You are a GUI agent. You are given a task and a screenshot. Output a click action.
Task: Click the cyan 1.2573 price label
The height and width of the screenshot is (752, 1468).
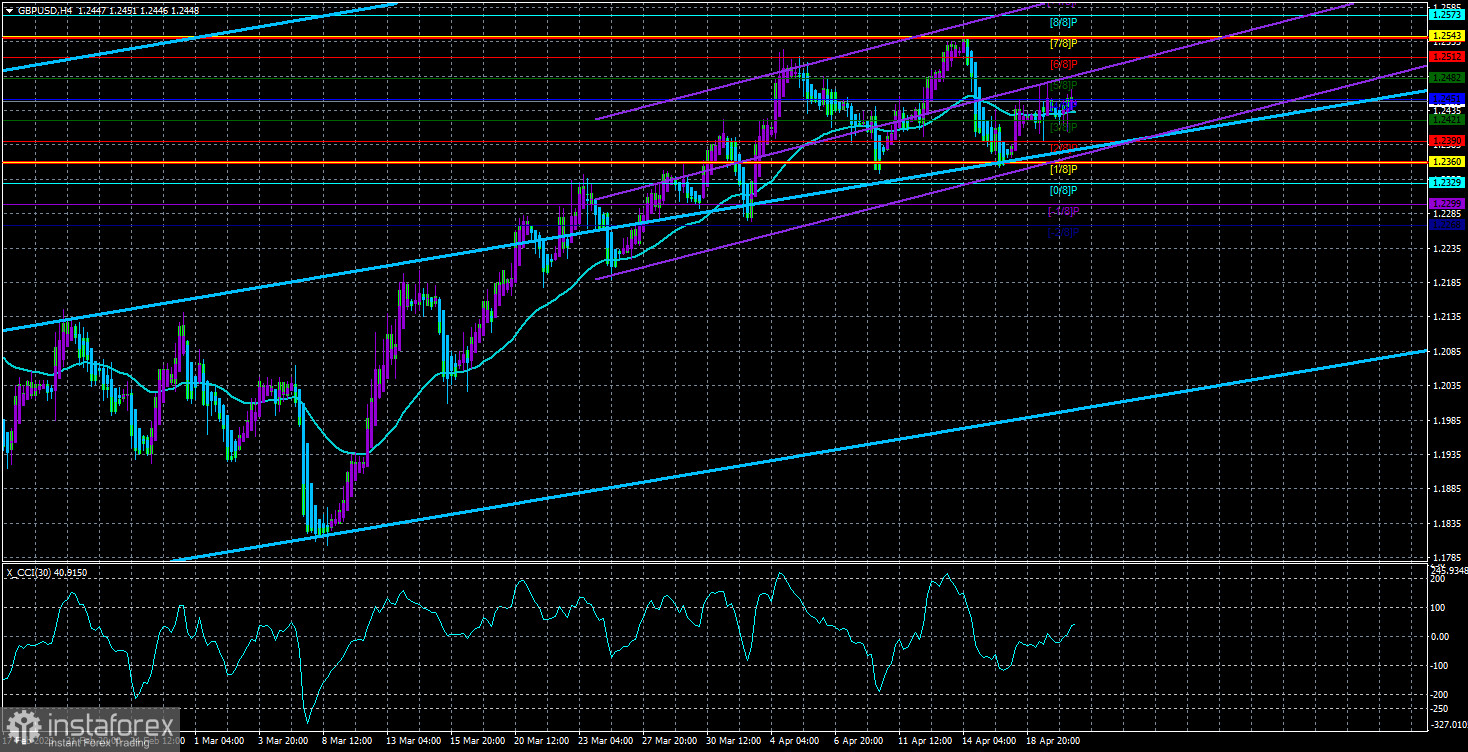click(1448, 15)
